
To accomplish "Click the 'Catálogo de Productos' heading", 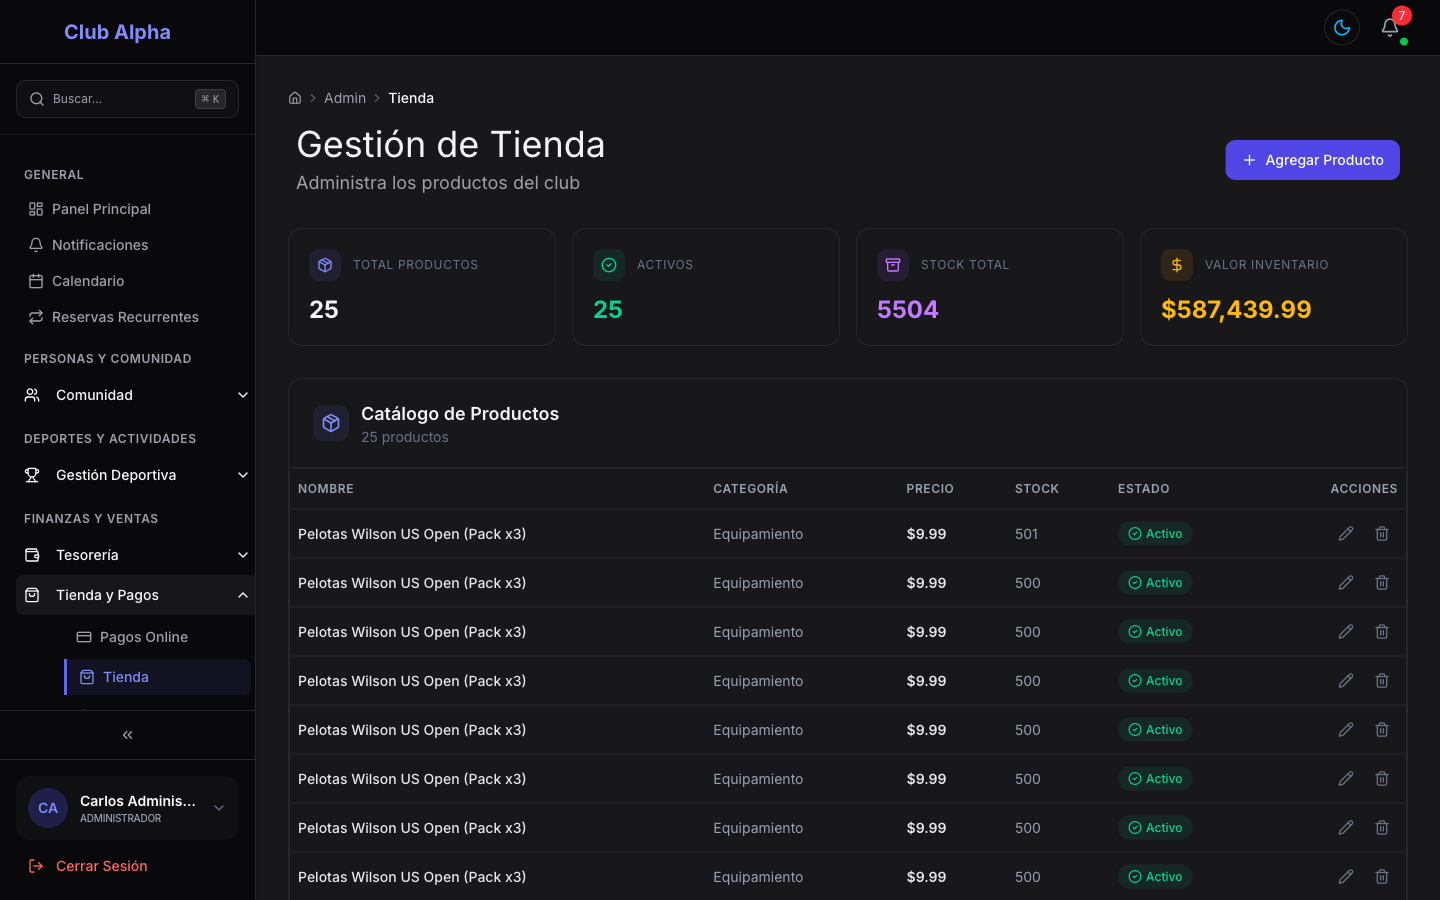I will tap(460, 414).
